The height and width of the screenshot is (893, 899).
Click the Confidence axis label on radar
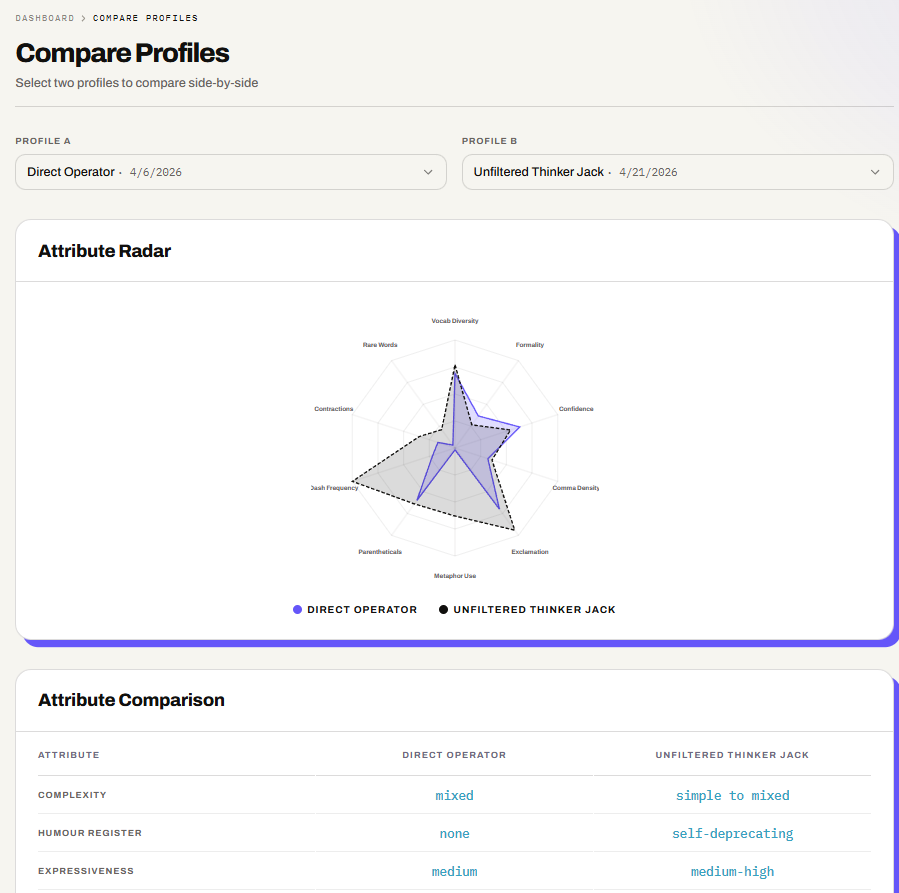coord(576,409)
